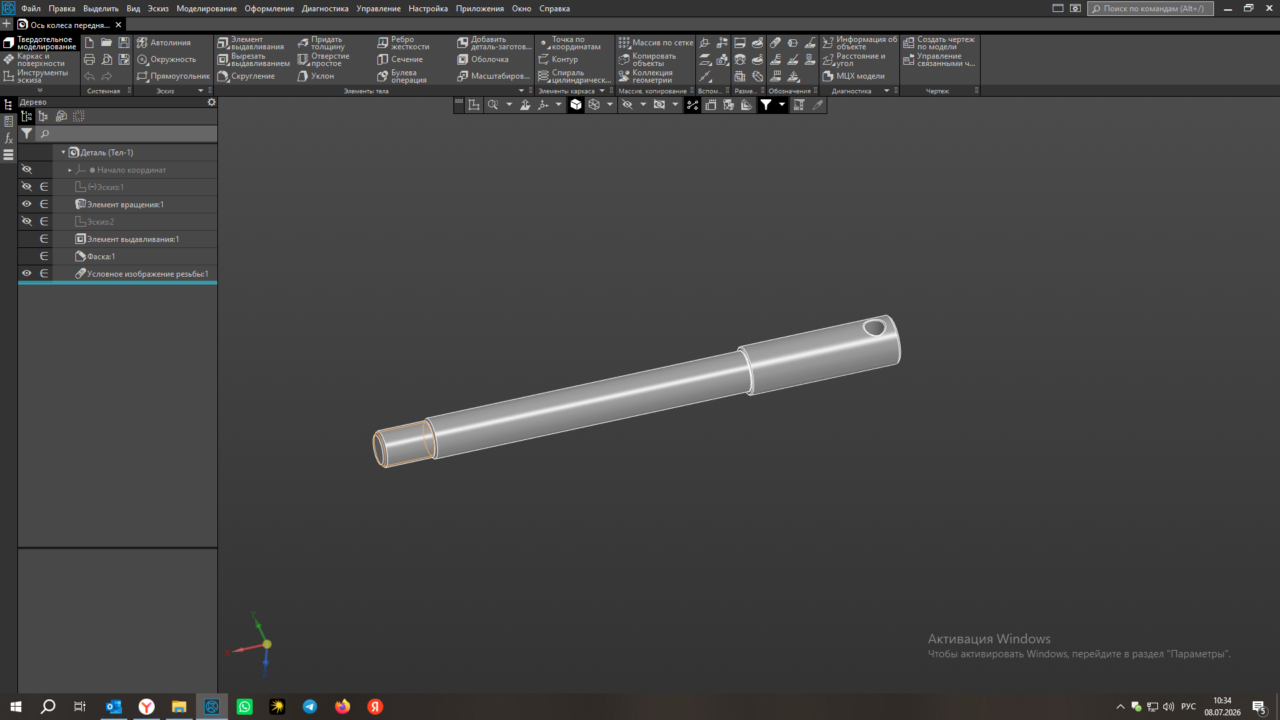Select Твердотельное моделирование toolset
This screenshot has height=720, width=1280.
click(x=40, y=43)
